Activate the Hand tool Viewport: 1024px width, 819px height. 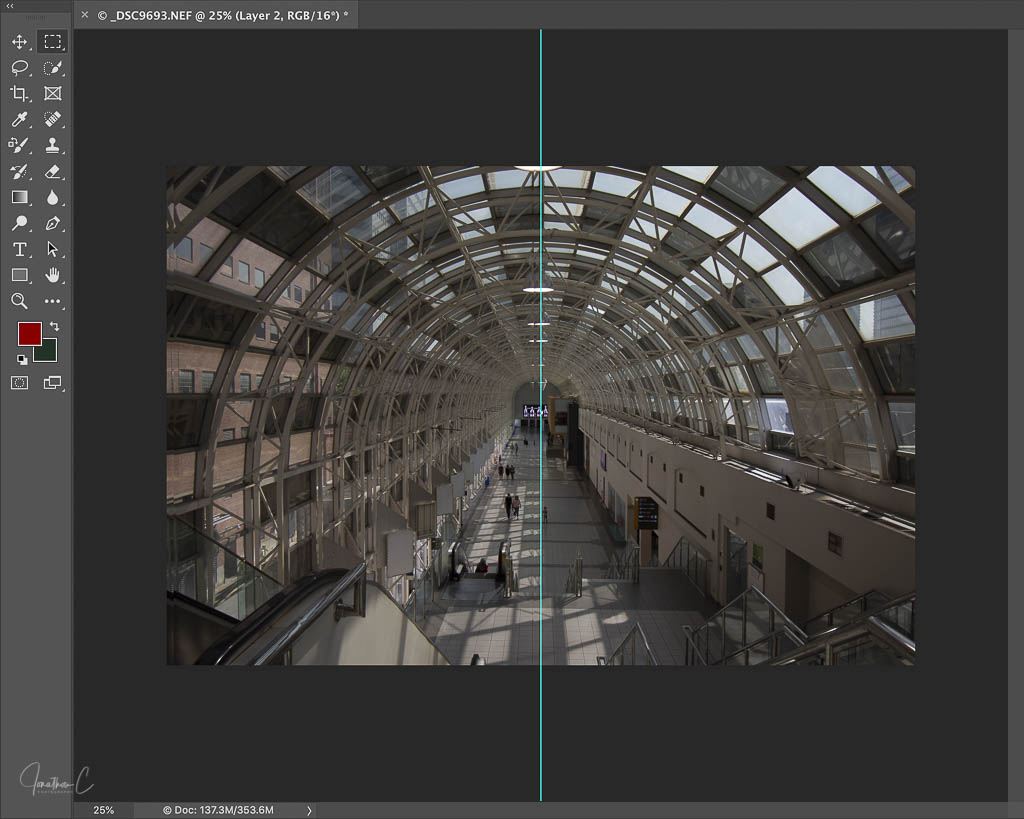point(53,275)
